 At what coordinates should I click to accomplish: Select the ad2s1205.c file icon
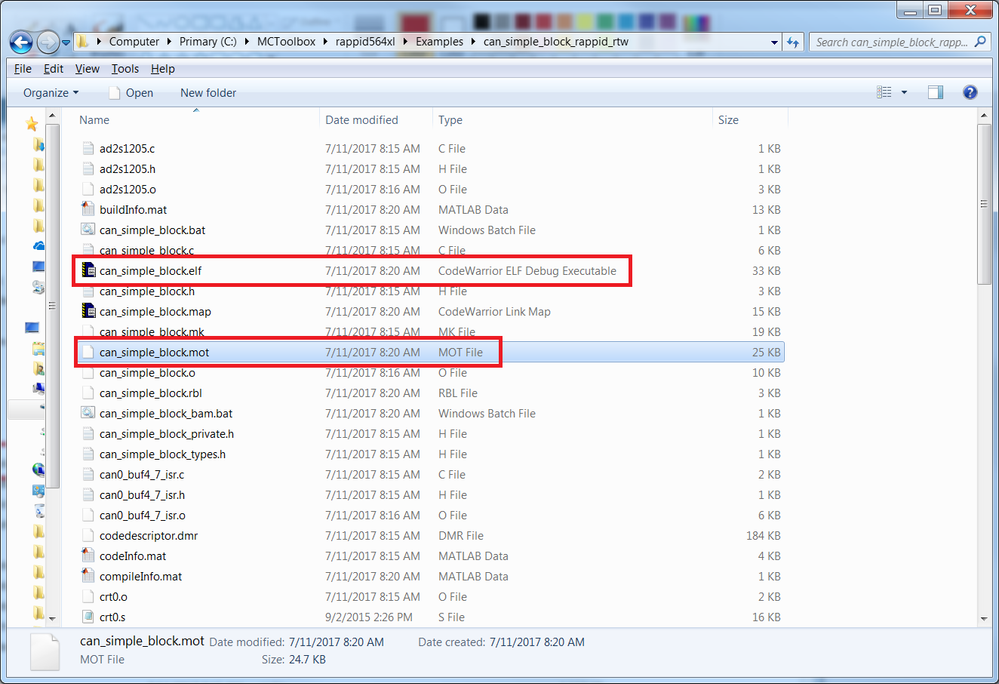(89, 148)
